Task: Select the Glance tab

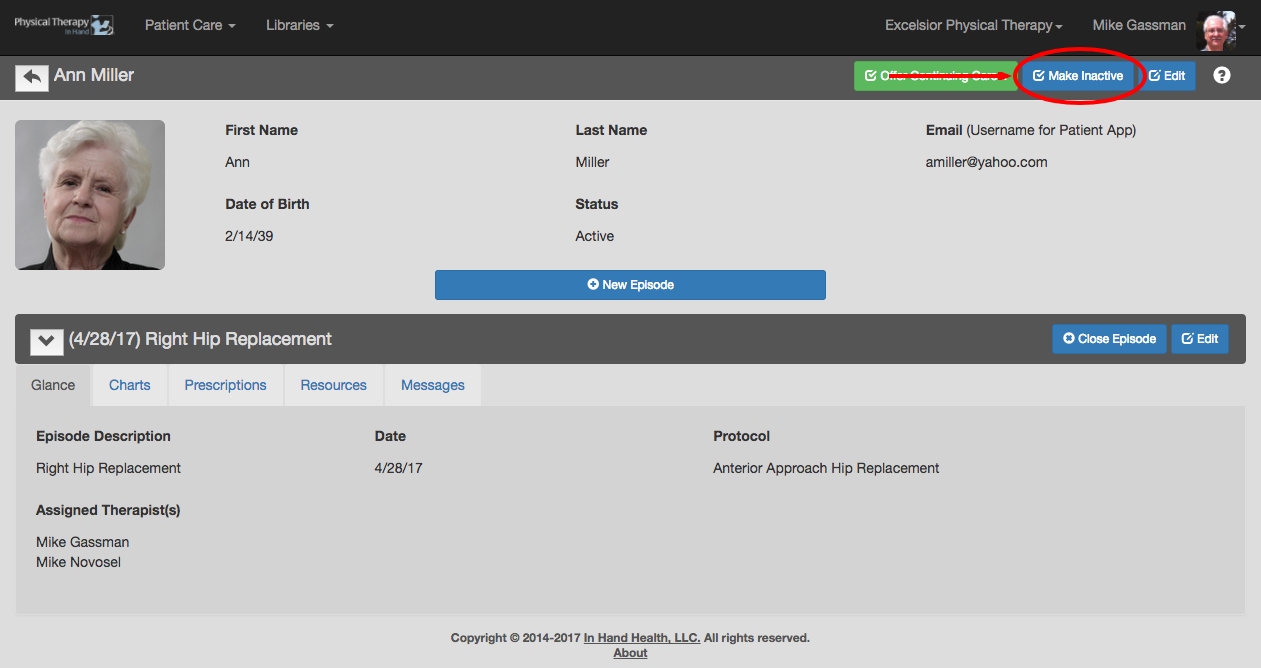Action: click(x=53, y=385)
